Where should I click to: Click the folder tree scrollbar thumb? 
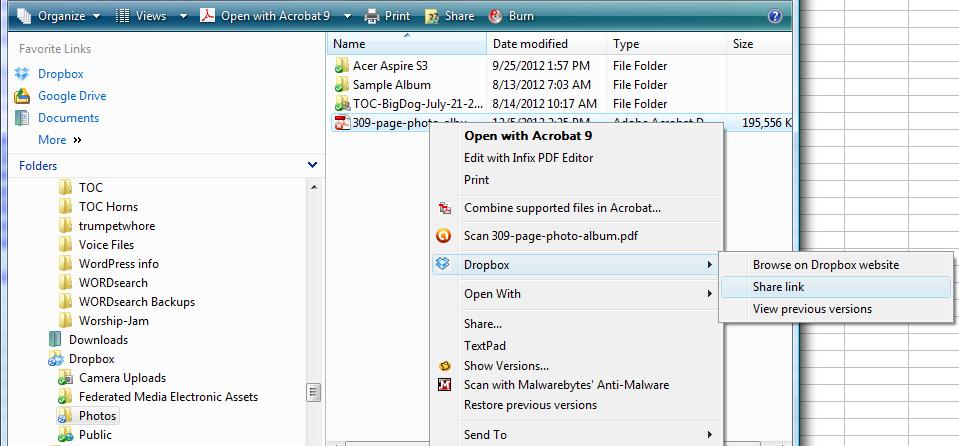(313, 393)
